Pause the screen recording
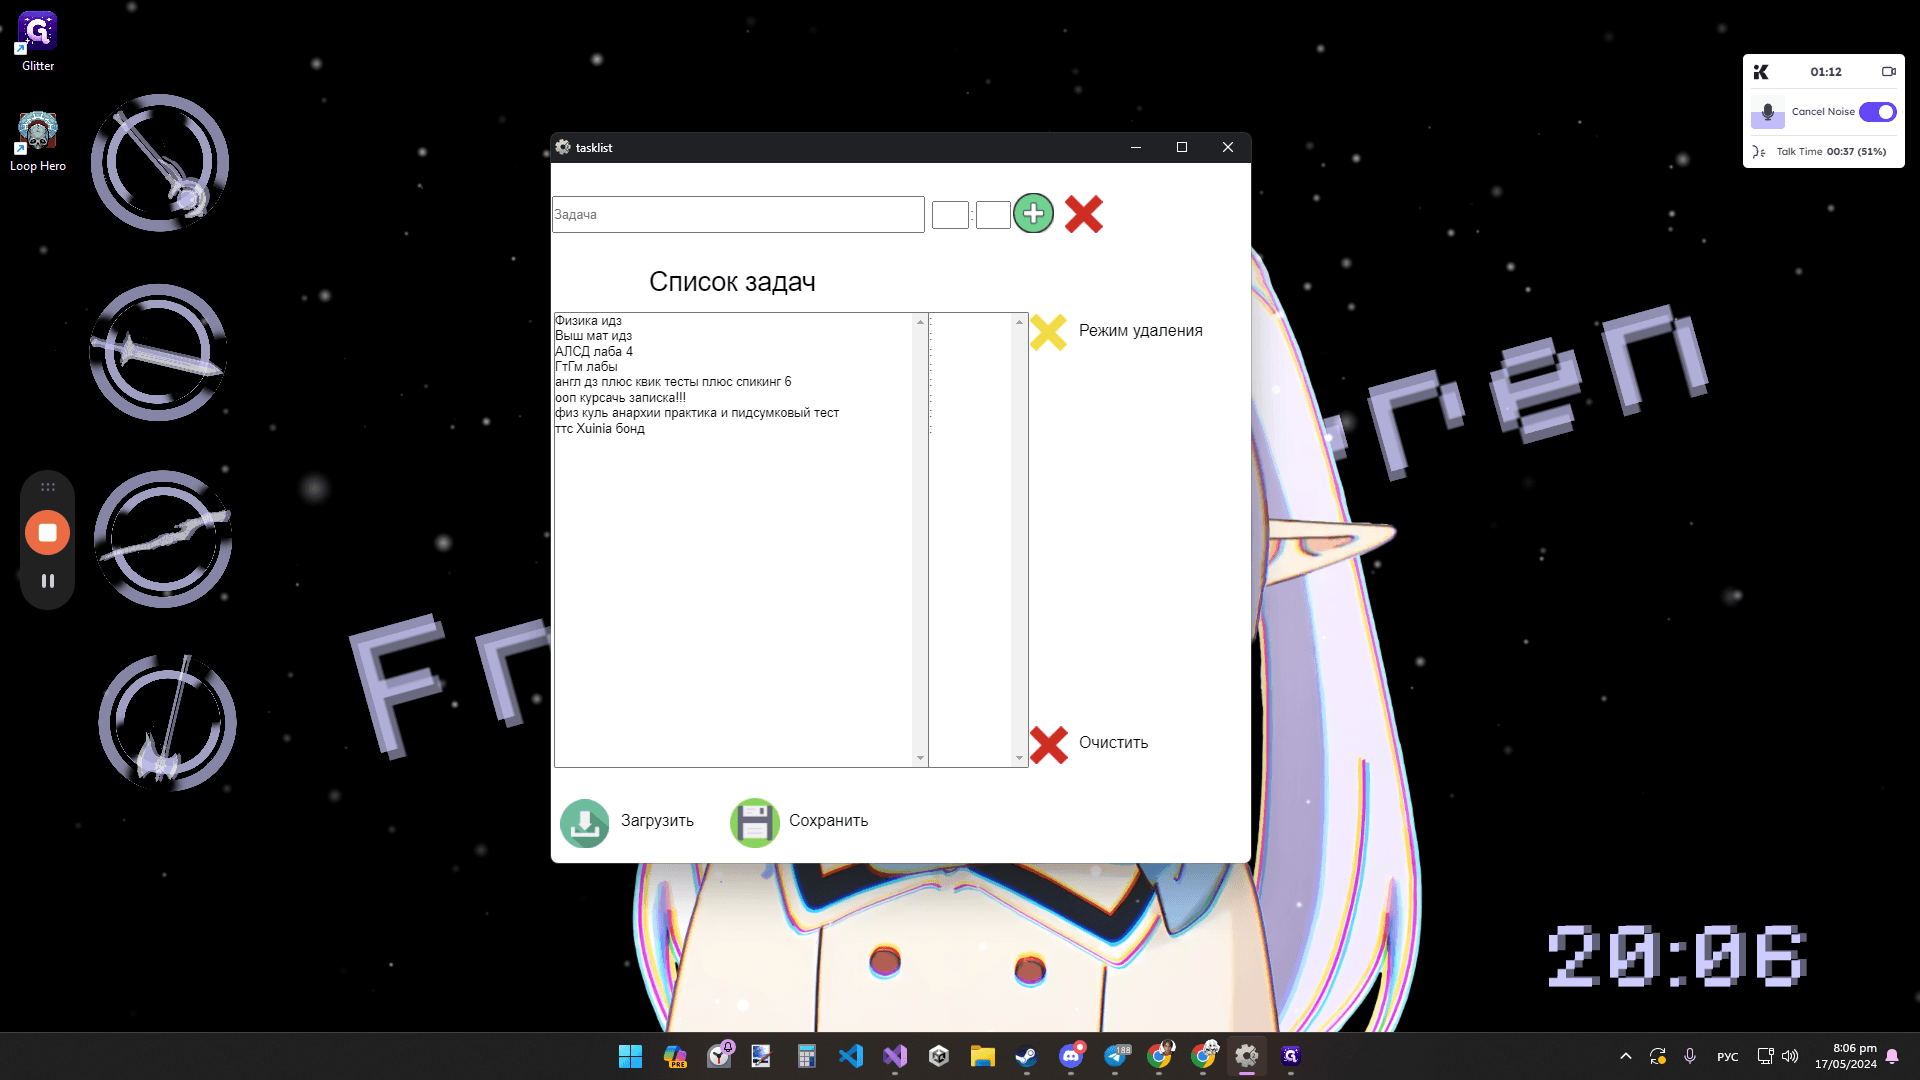The width and height of the screenshot is (1920, 1080). 47,581
